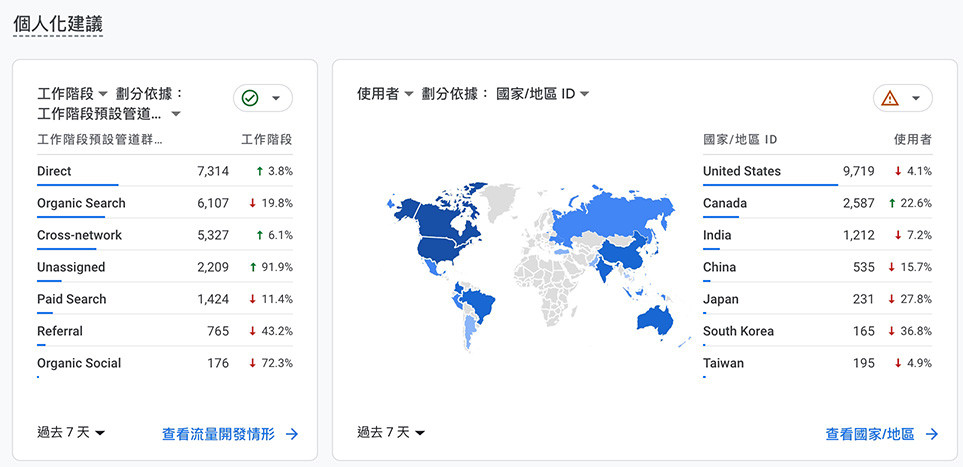
Task: Click the orange warning triangle icon
Action: (x=890, y=98)
